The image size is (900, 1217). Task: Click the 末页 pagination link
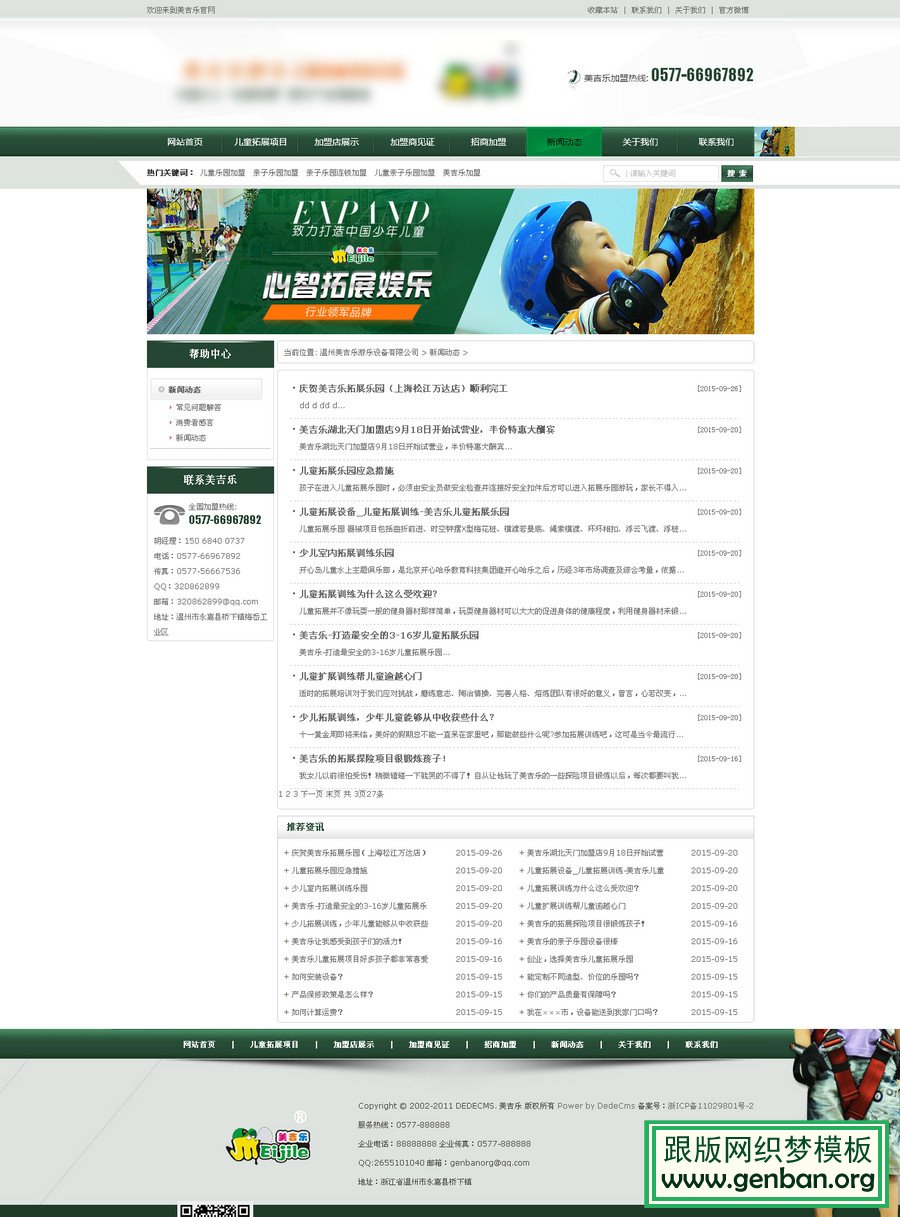(x=333, y=794)
